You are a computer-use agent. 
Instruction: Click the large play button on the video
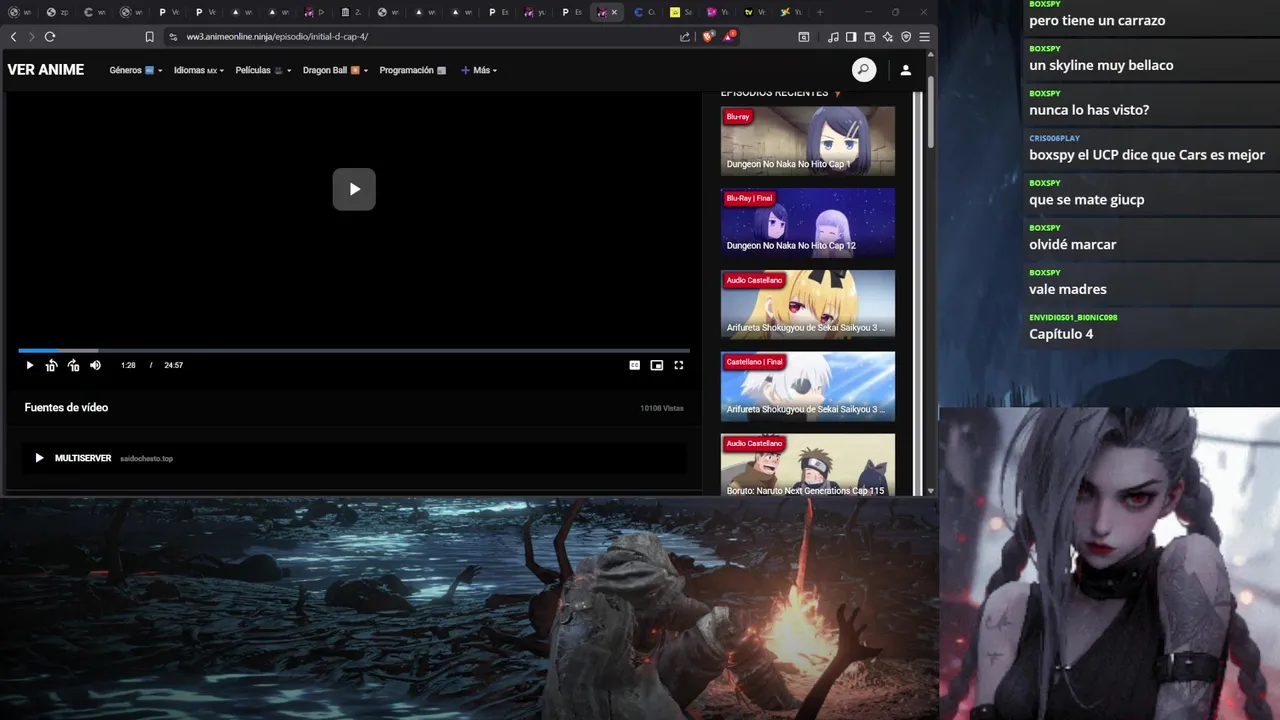pyautogui.click(x=354, y=189)
